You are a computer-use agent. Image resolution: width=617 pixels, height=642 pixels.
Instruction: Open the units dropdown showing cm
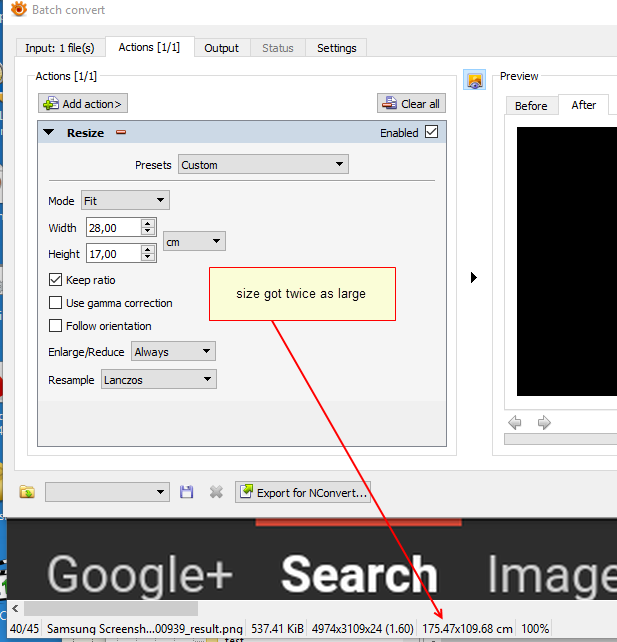[194, 242]
